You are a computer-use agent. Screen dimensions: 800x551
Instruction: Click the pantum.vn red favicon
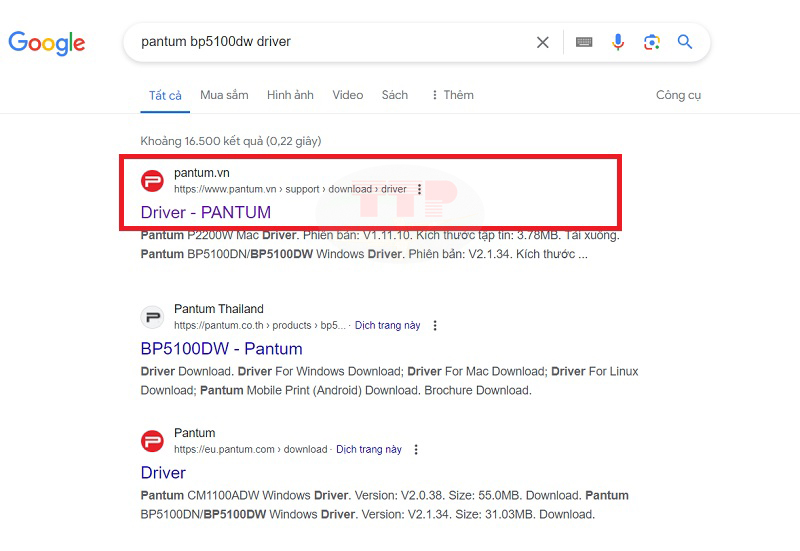click(x=152, y=181)
